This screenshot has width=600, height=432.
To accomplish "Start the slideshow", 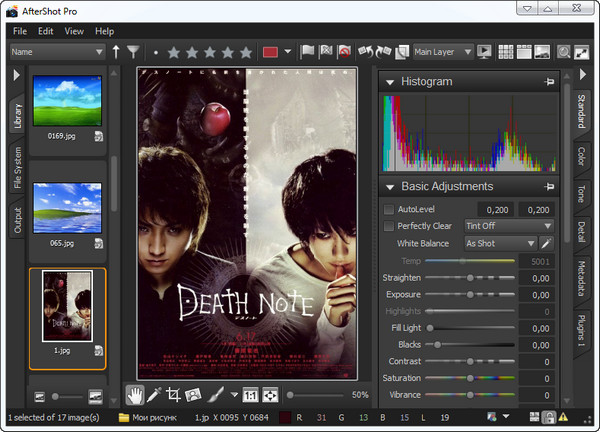I will pos(484,52).
